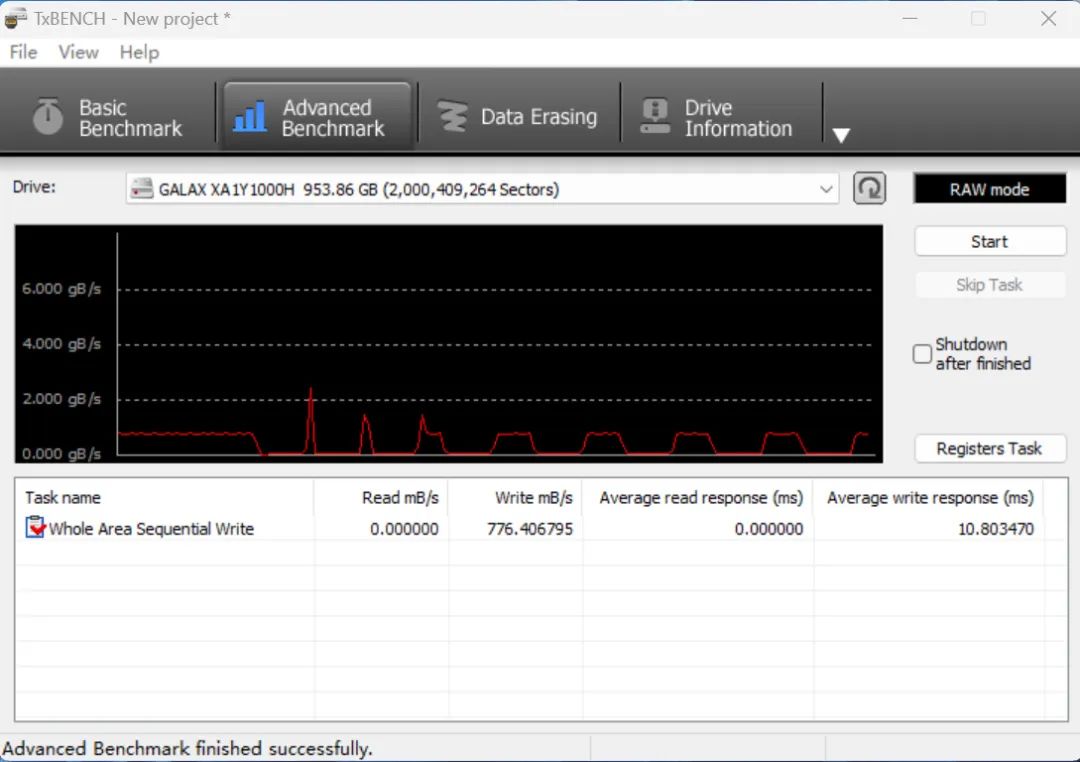Click the Drive Information disk icon
Viewport: 1080px width, 762px height.
(x=655, y=115)
